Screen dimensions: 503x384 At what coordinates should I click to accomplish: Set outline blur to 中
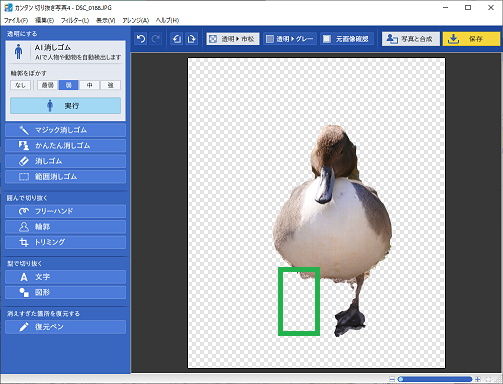click(89, 85)
